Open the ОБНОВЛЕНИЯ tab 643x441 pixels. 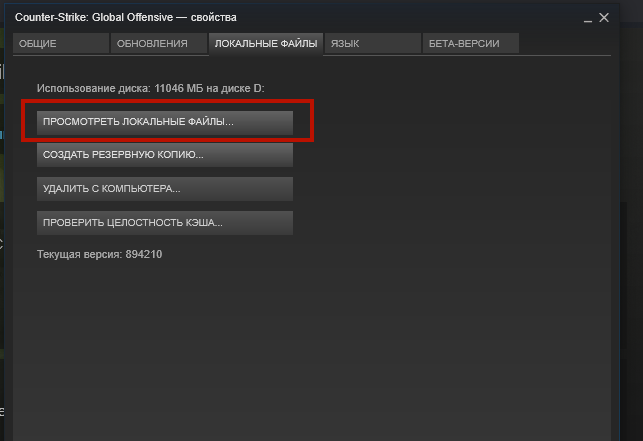pos(159,43)
